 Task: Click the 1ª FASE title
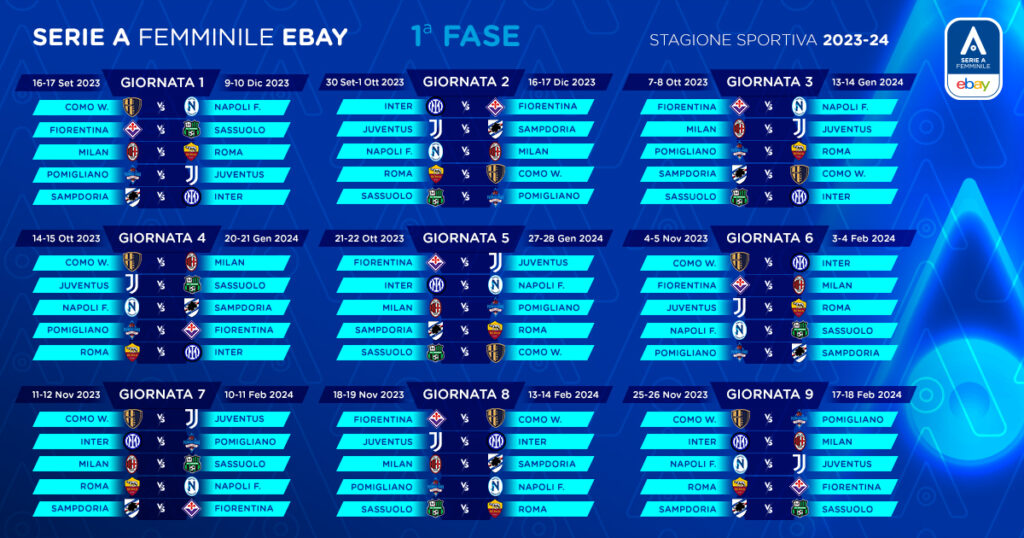465,37
